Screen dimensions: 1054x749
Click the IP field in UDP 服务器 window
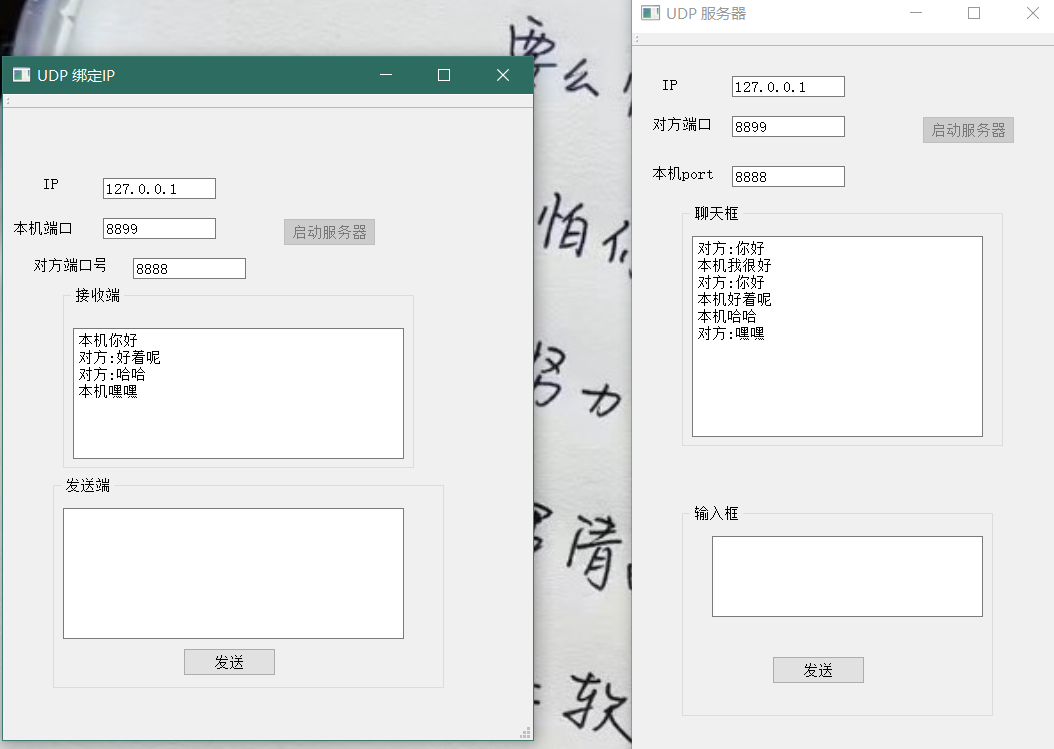[787, 86]
